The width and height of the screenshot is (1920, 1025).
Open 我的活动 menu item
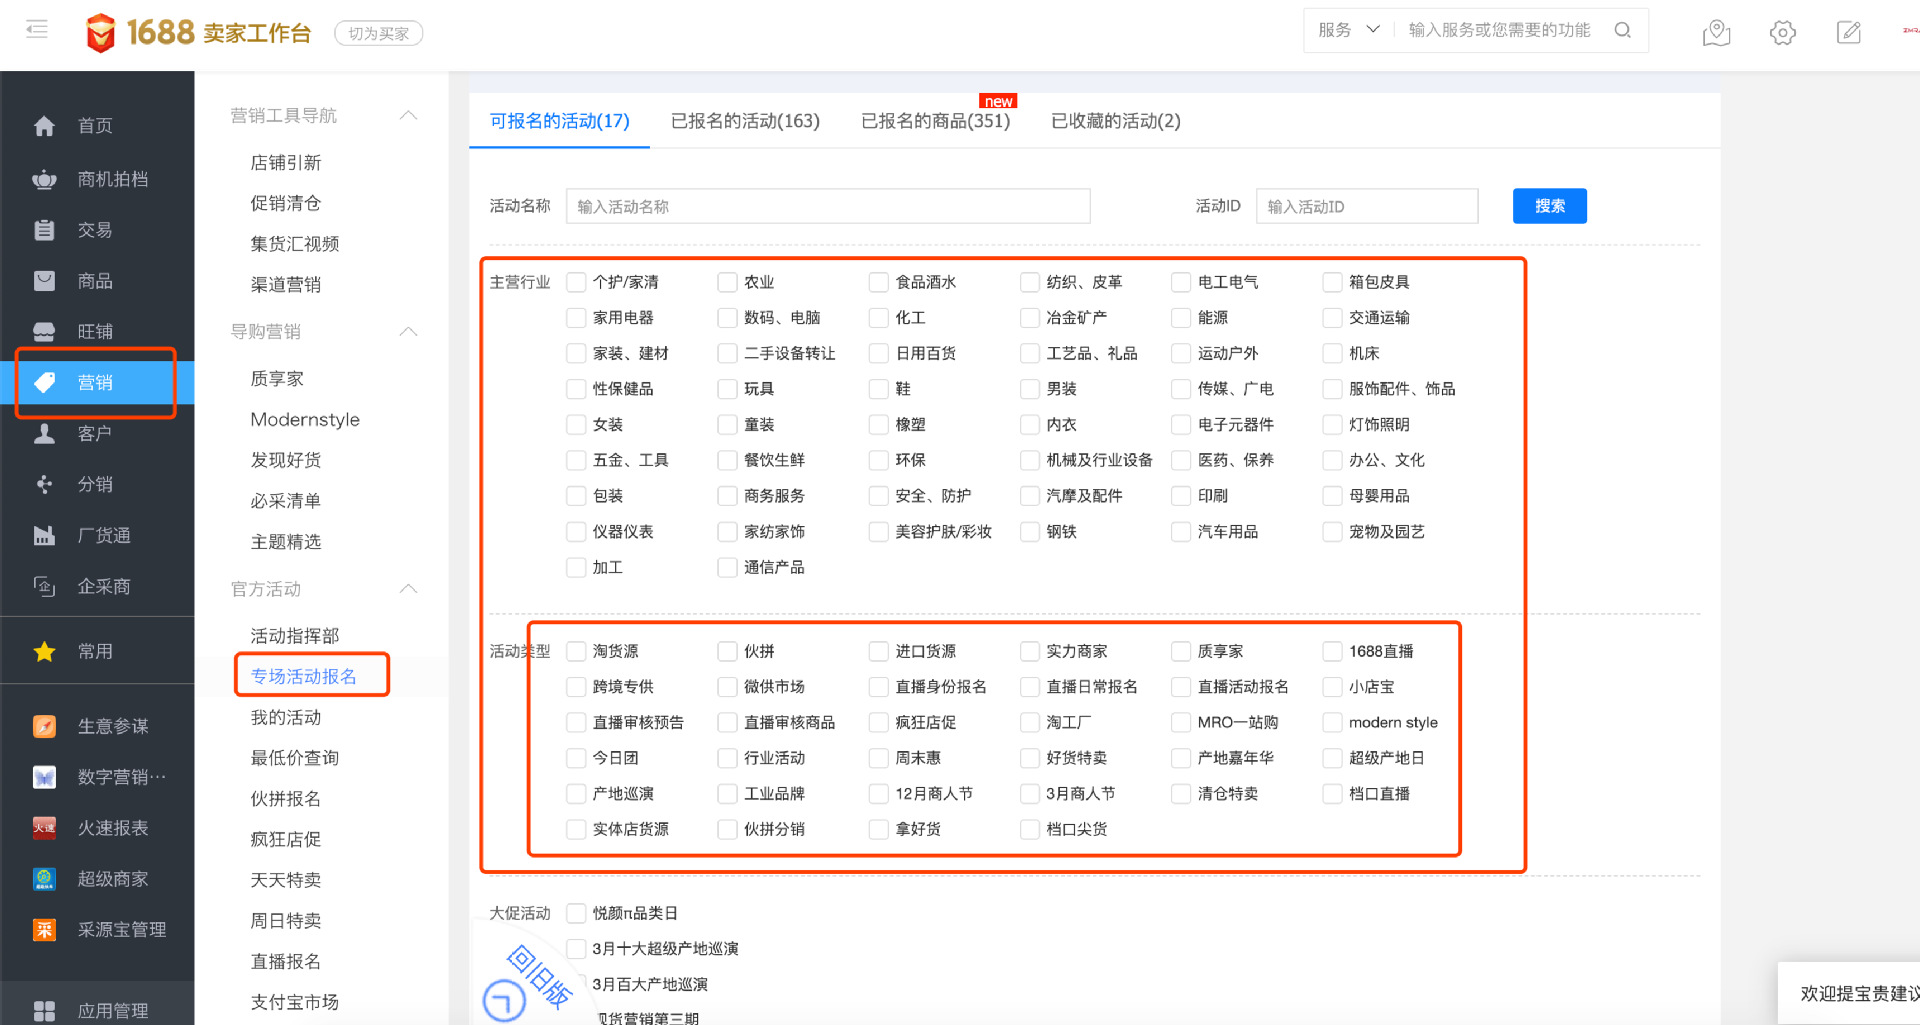pos(286,717)
